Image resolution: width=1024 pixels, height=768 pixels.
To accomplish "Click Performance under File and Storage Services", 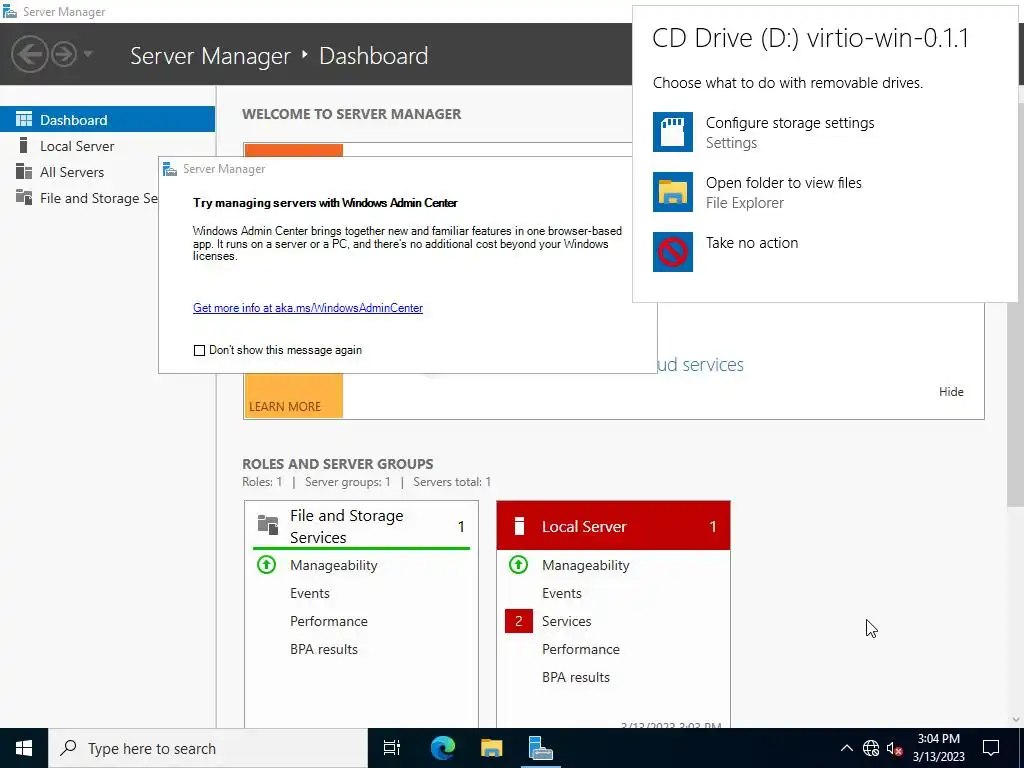I will (x=328, y=622).
